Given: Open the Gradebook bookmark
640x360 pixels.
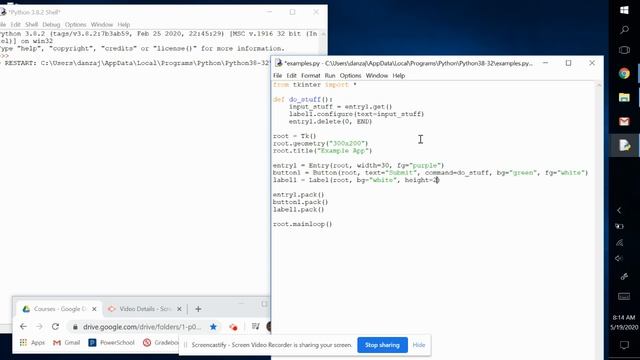Looking at the screenshot, I should (x=161, y=342).
